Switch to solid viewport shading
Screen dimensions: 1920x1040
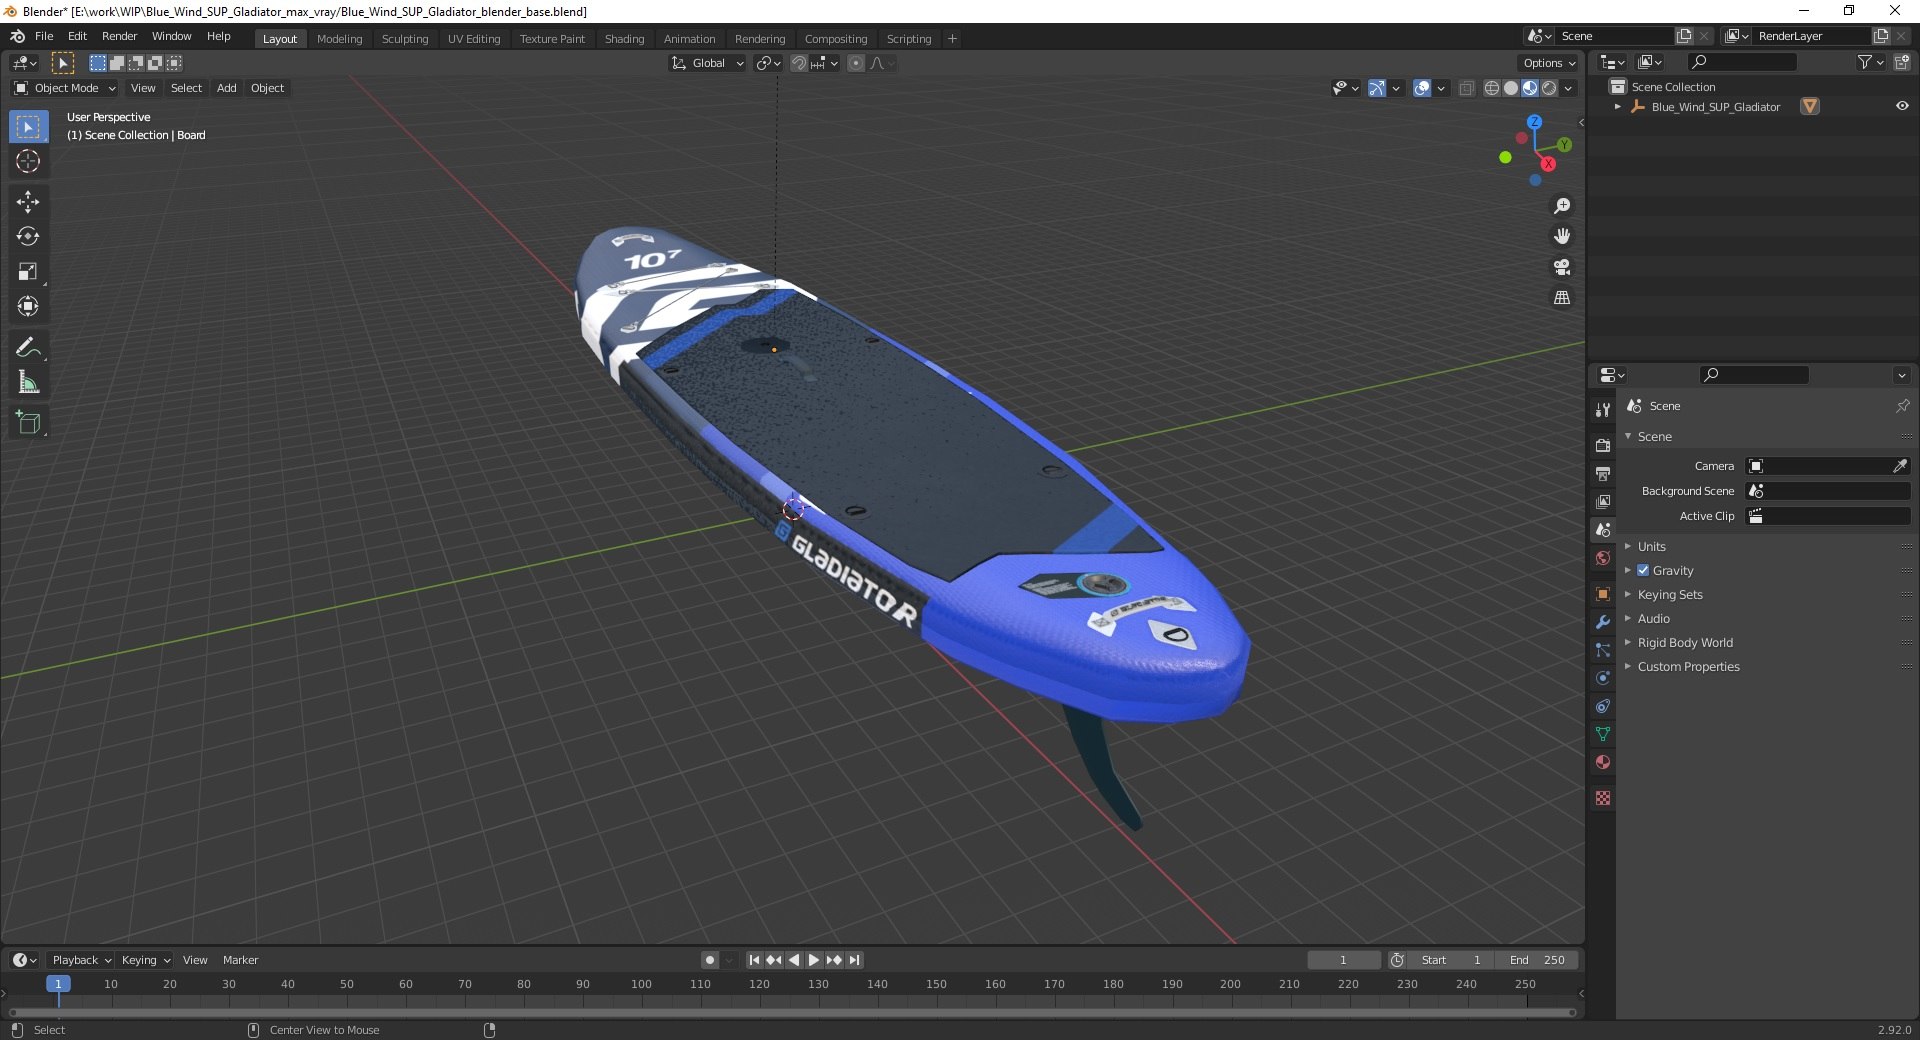tap(1511, 88)
